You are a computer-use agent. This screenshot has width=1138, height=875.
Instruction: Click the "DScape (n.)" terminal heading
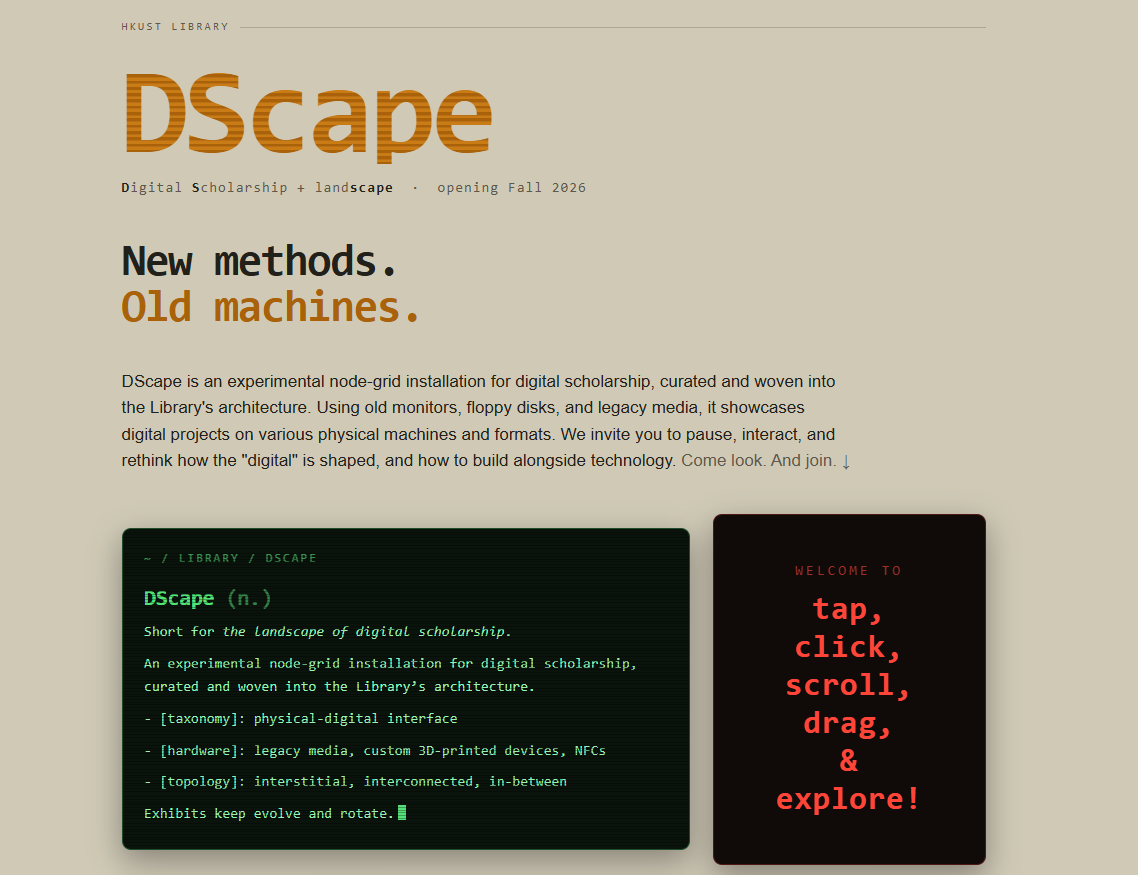208,599
